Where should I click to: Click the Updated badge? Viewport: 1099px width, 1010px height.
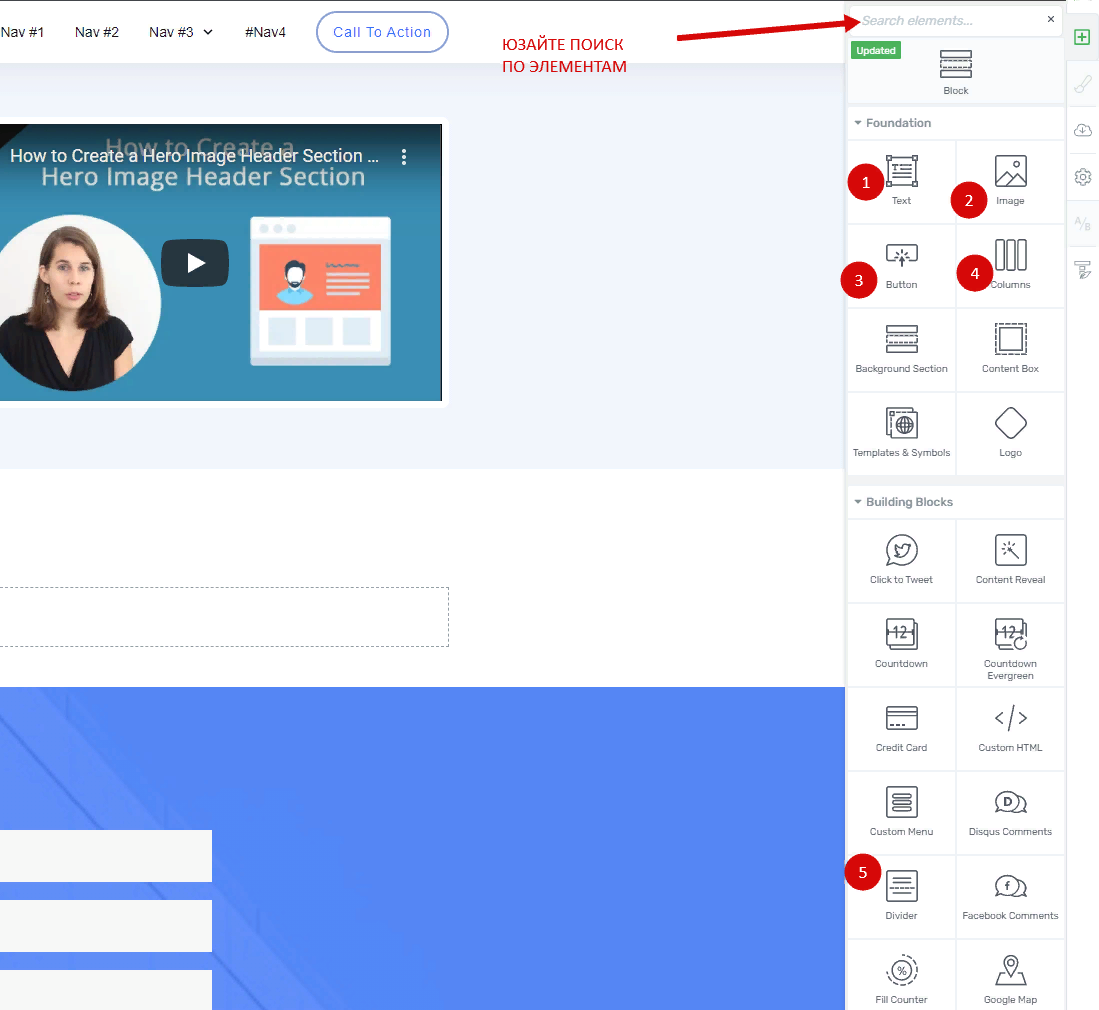point(876,50)
